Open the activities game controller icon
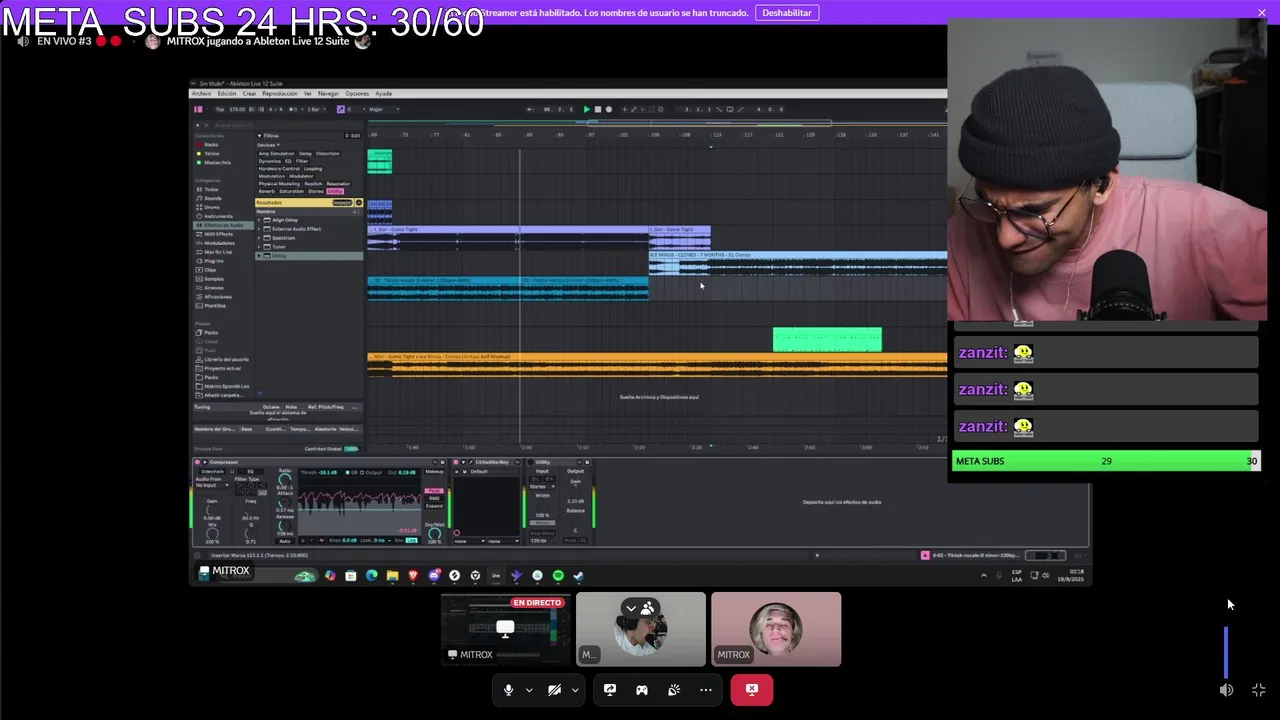 tap(642, 690)
